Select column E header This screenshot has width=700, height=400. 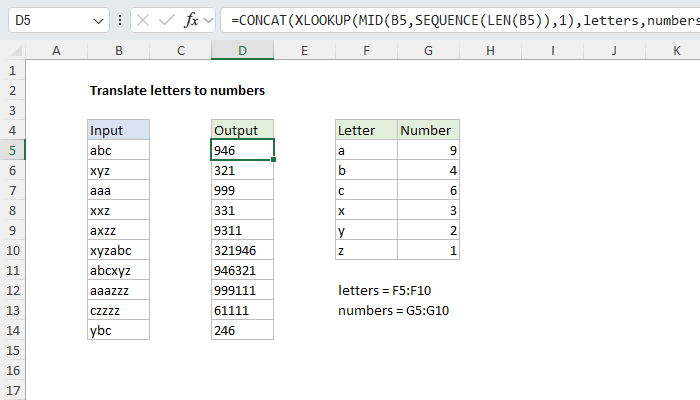click(304, 50)
